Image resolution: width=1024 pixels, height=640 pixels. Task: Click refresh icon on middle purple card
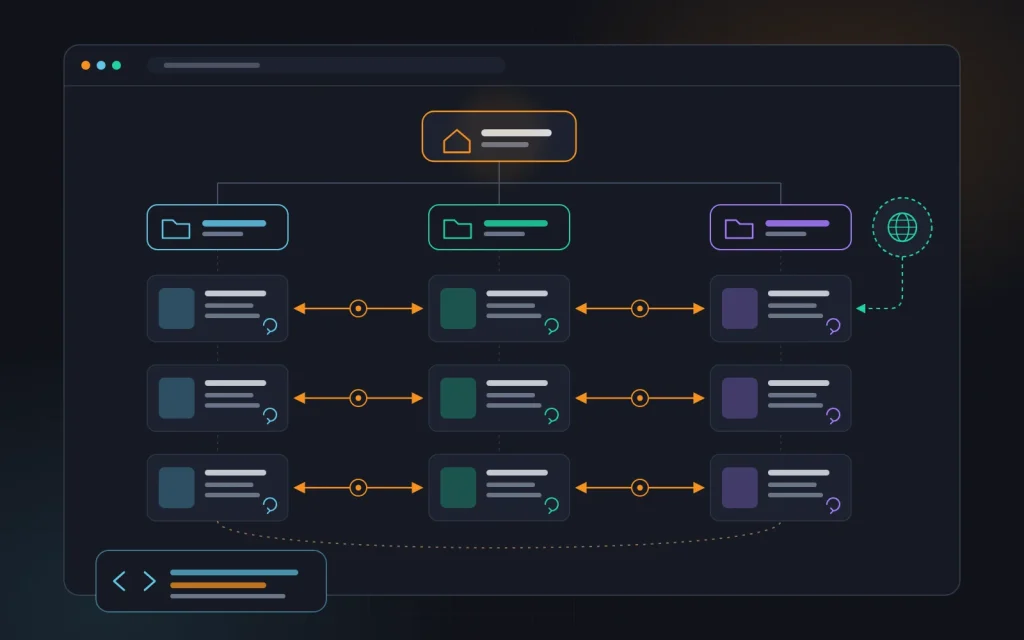[833, 415]
